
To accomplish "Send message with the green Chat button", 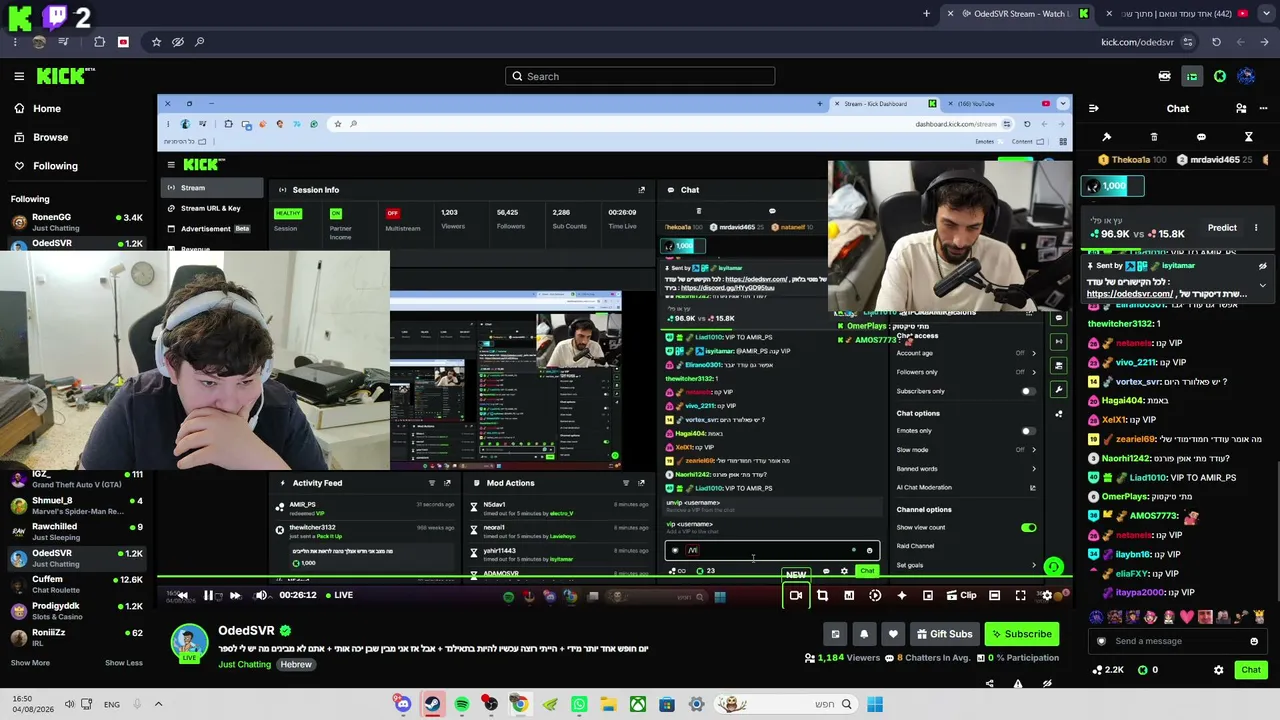I will [x=1251, y=670].
